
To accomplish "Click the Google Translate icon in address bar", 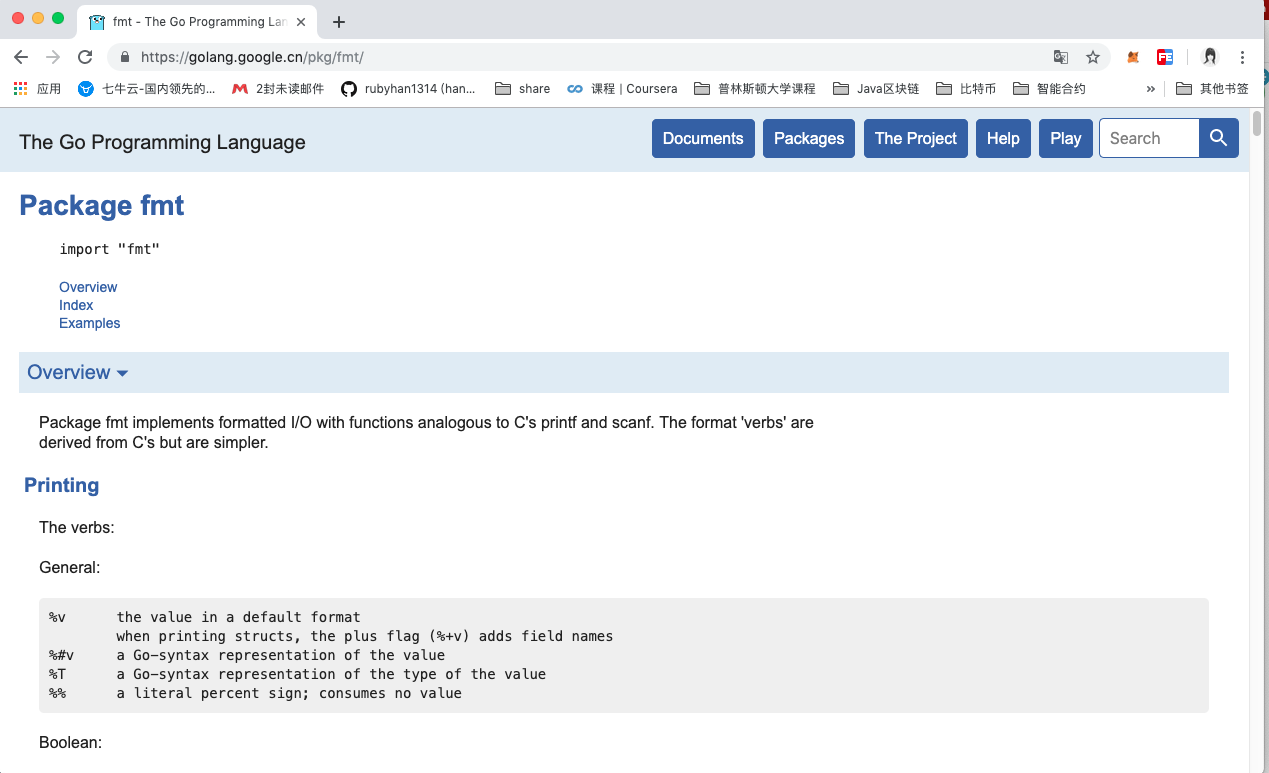I will [x=1060, y=57].
